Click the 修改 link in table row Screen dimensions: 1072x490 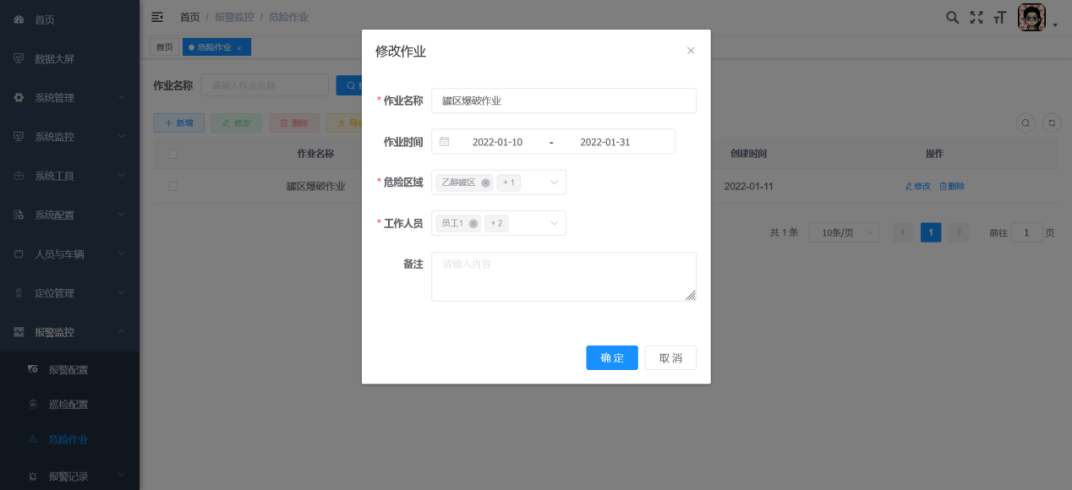918,186
